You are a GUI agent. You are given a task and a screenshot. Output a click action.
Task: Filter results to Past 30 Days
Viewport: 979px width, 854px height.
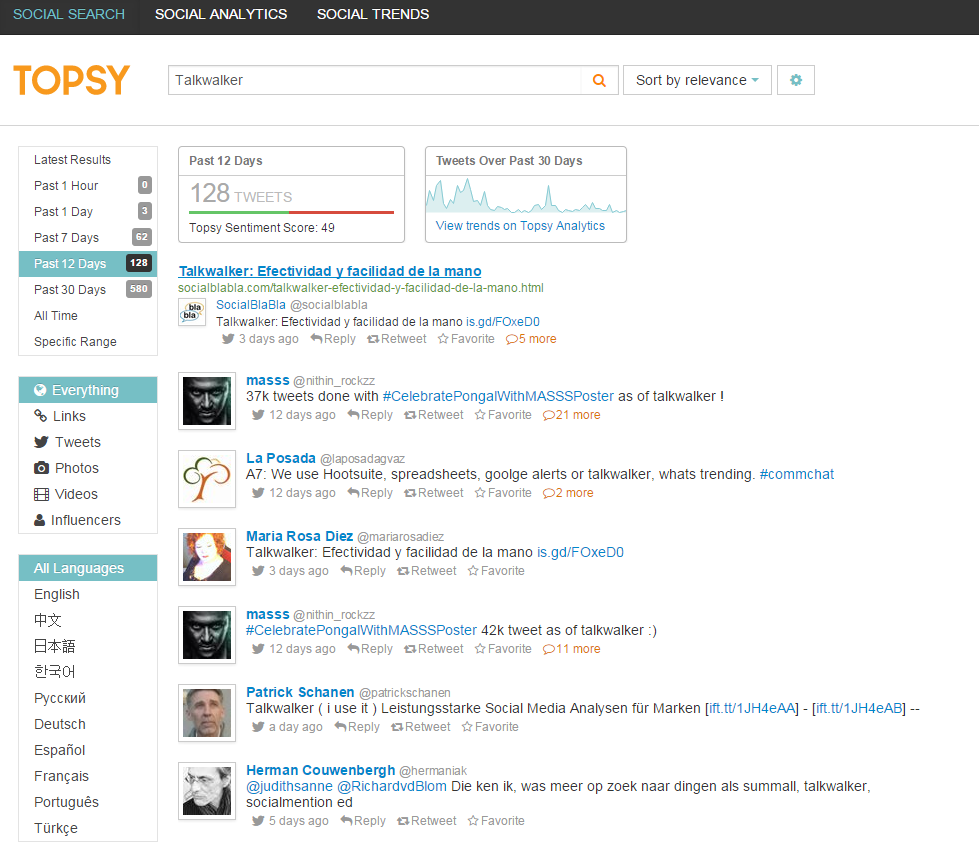tap(88, 290)
